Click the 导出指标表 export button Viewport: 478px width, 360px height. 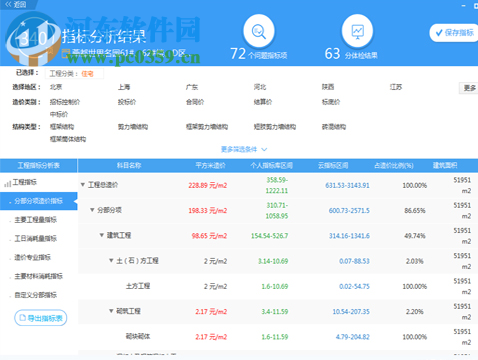(x=41, y=318)
